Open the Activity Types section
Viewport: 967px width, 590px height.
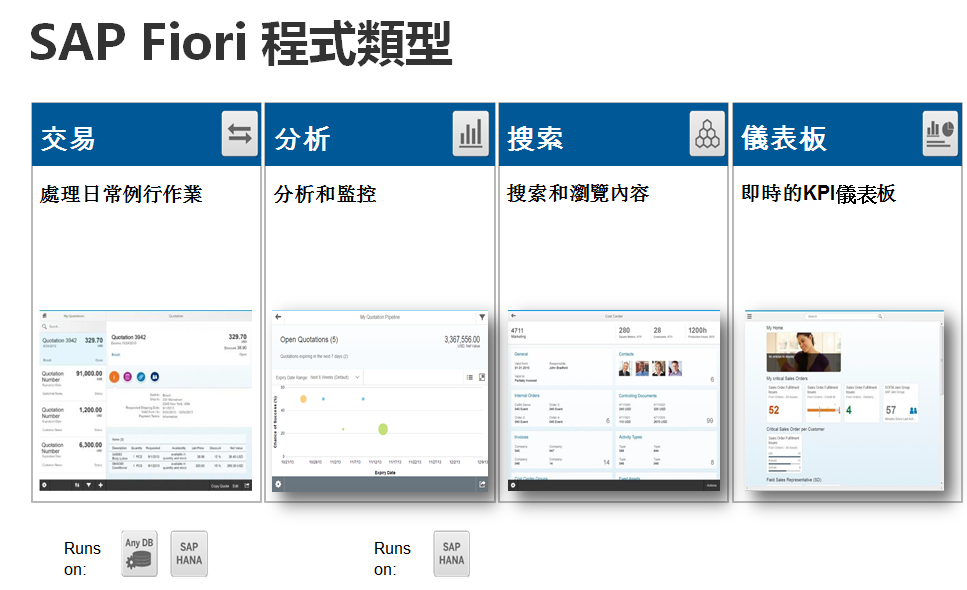(665, 450)
